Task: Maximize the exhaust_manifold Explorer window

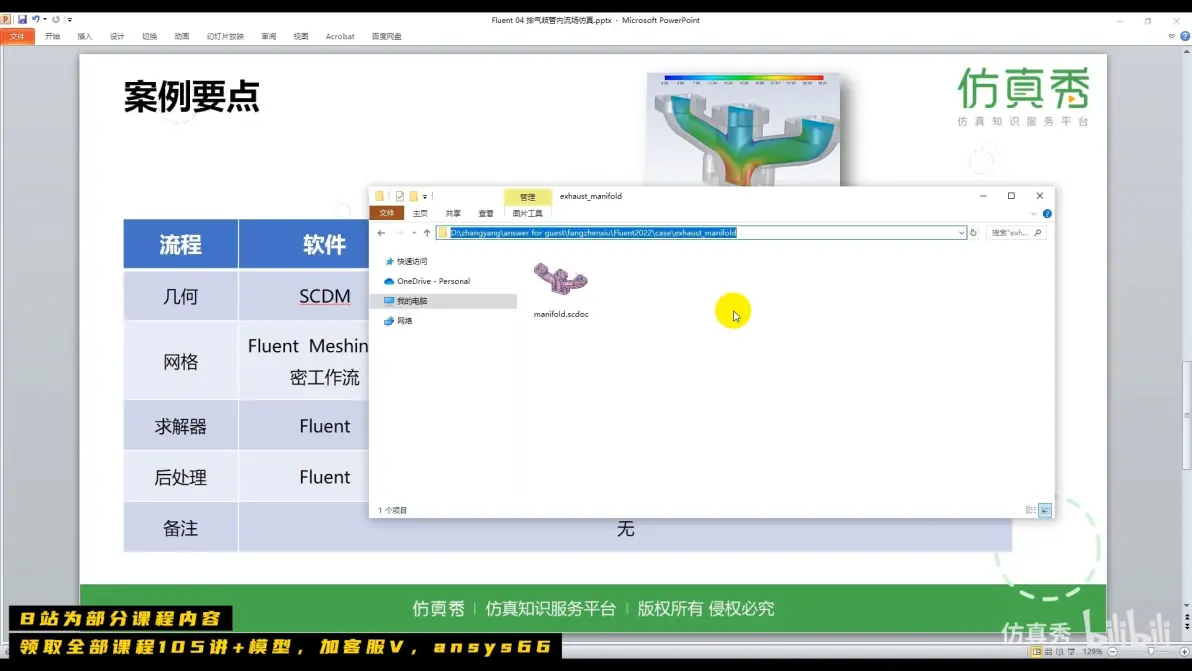Action: (x=1011, y=195)
